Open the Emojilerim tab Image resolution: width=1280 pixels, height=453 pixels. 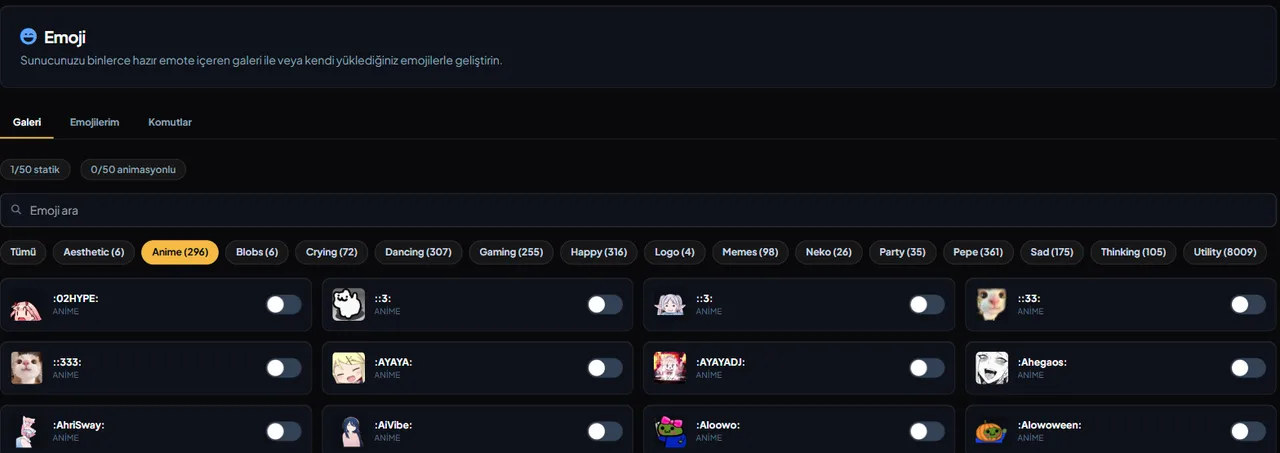[95, 122]
